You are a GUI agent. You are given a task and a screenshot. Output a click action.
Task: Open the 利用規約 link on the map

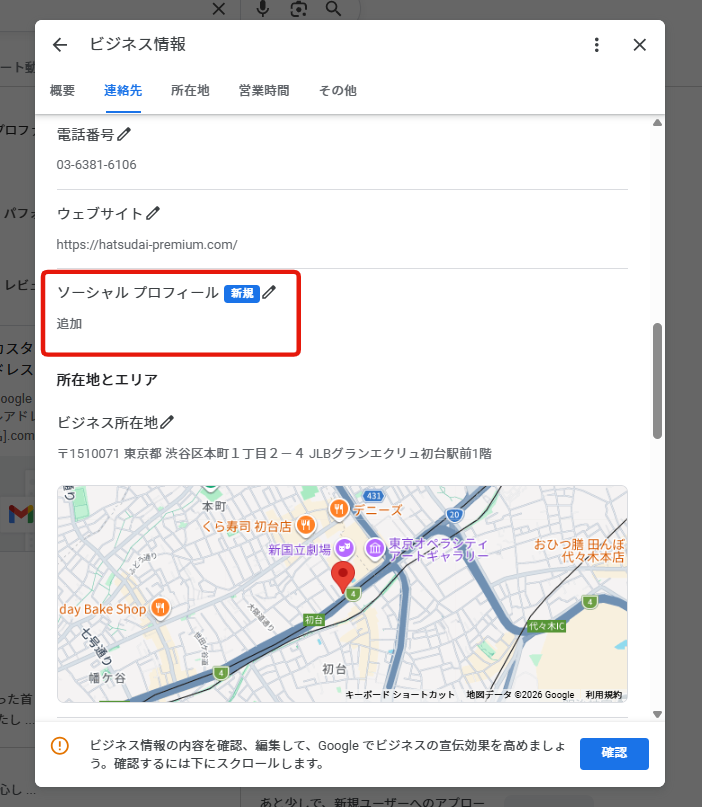(603, 694)
